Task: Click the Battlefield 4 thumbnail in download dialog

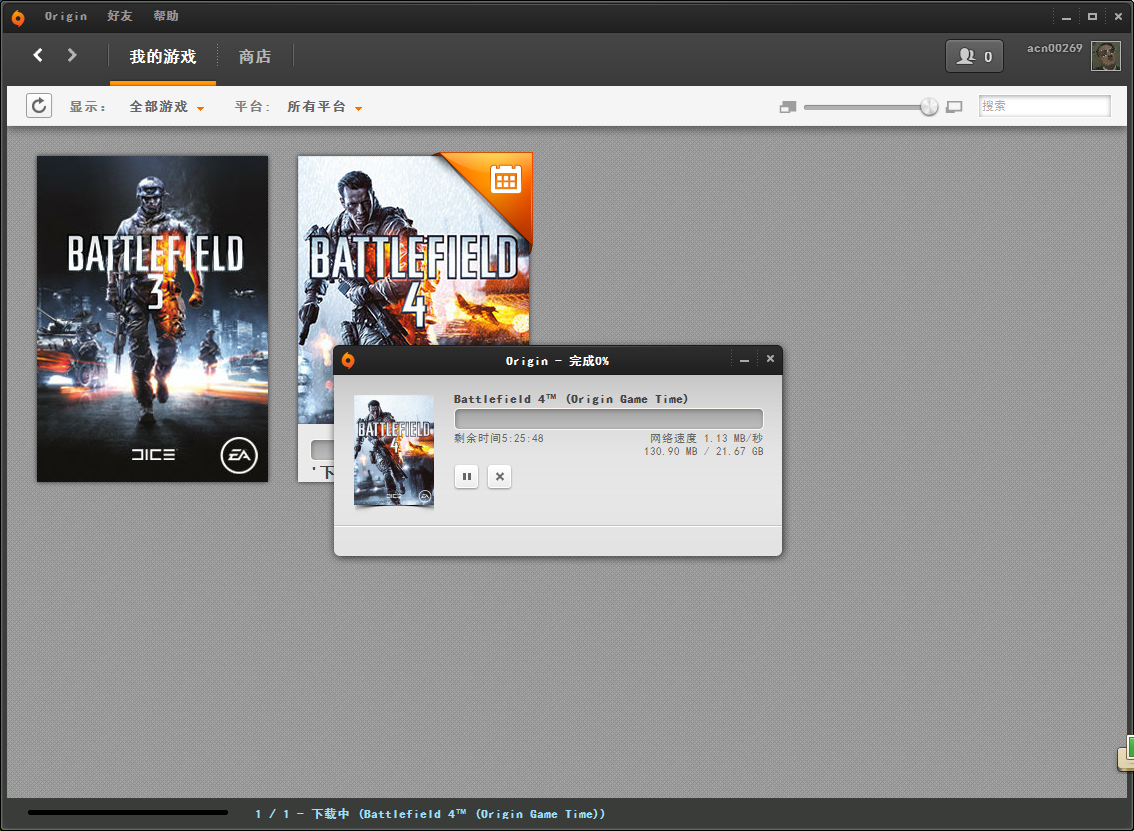Action: point(394,450)
